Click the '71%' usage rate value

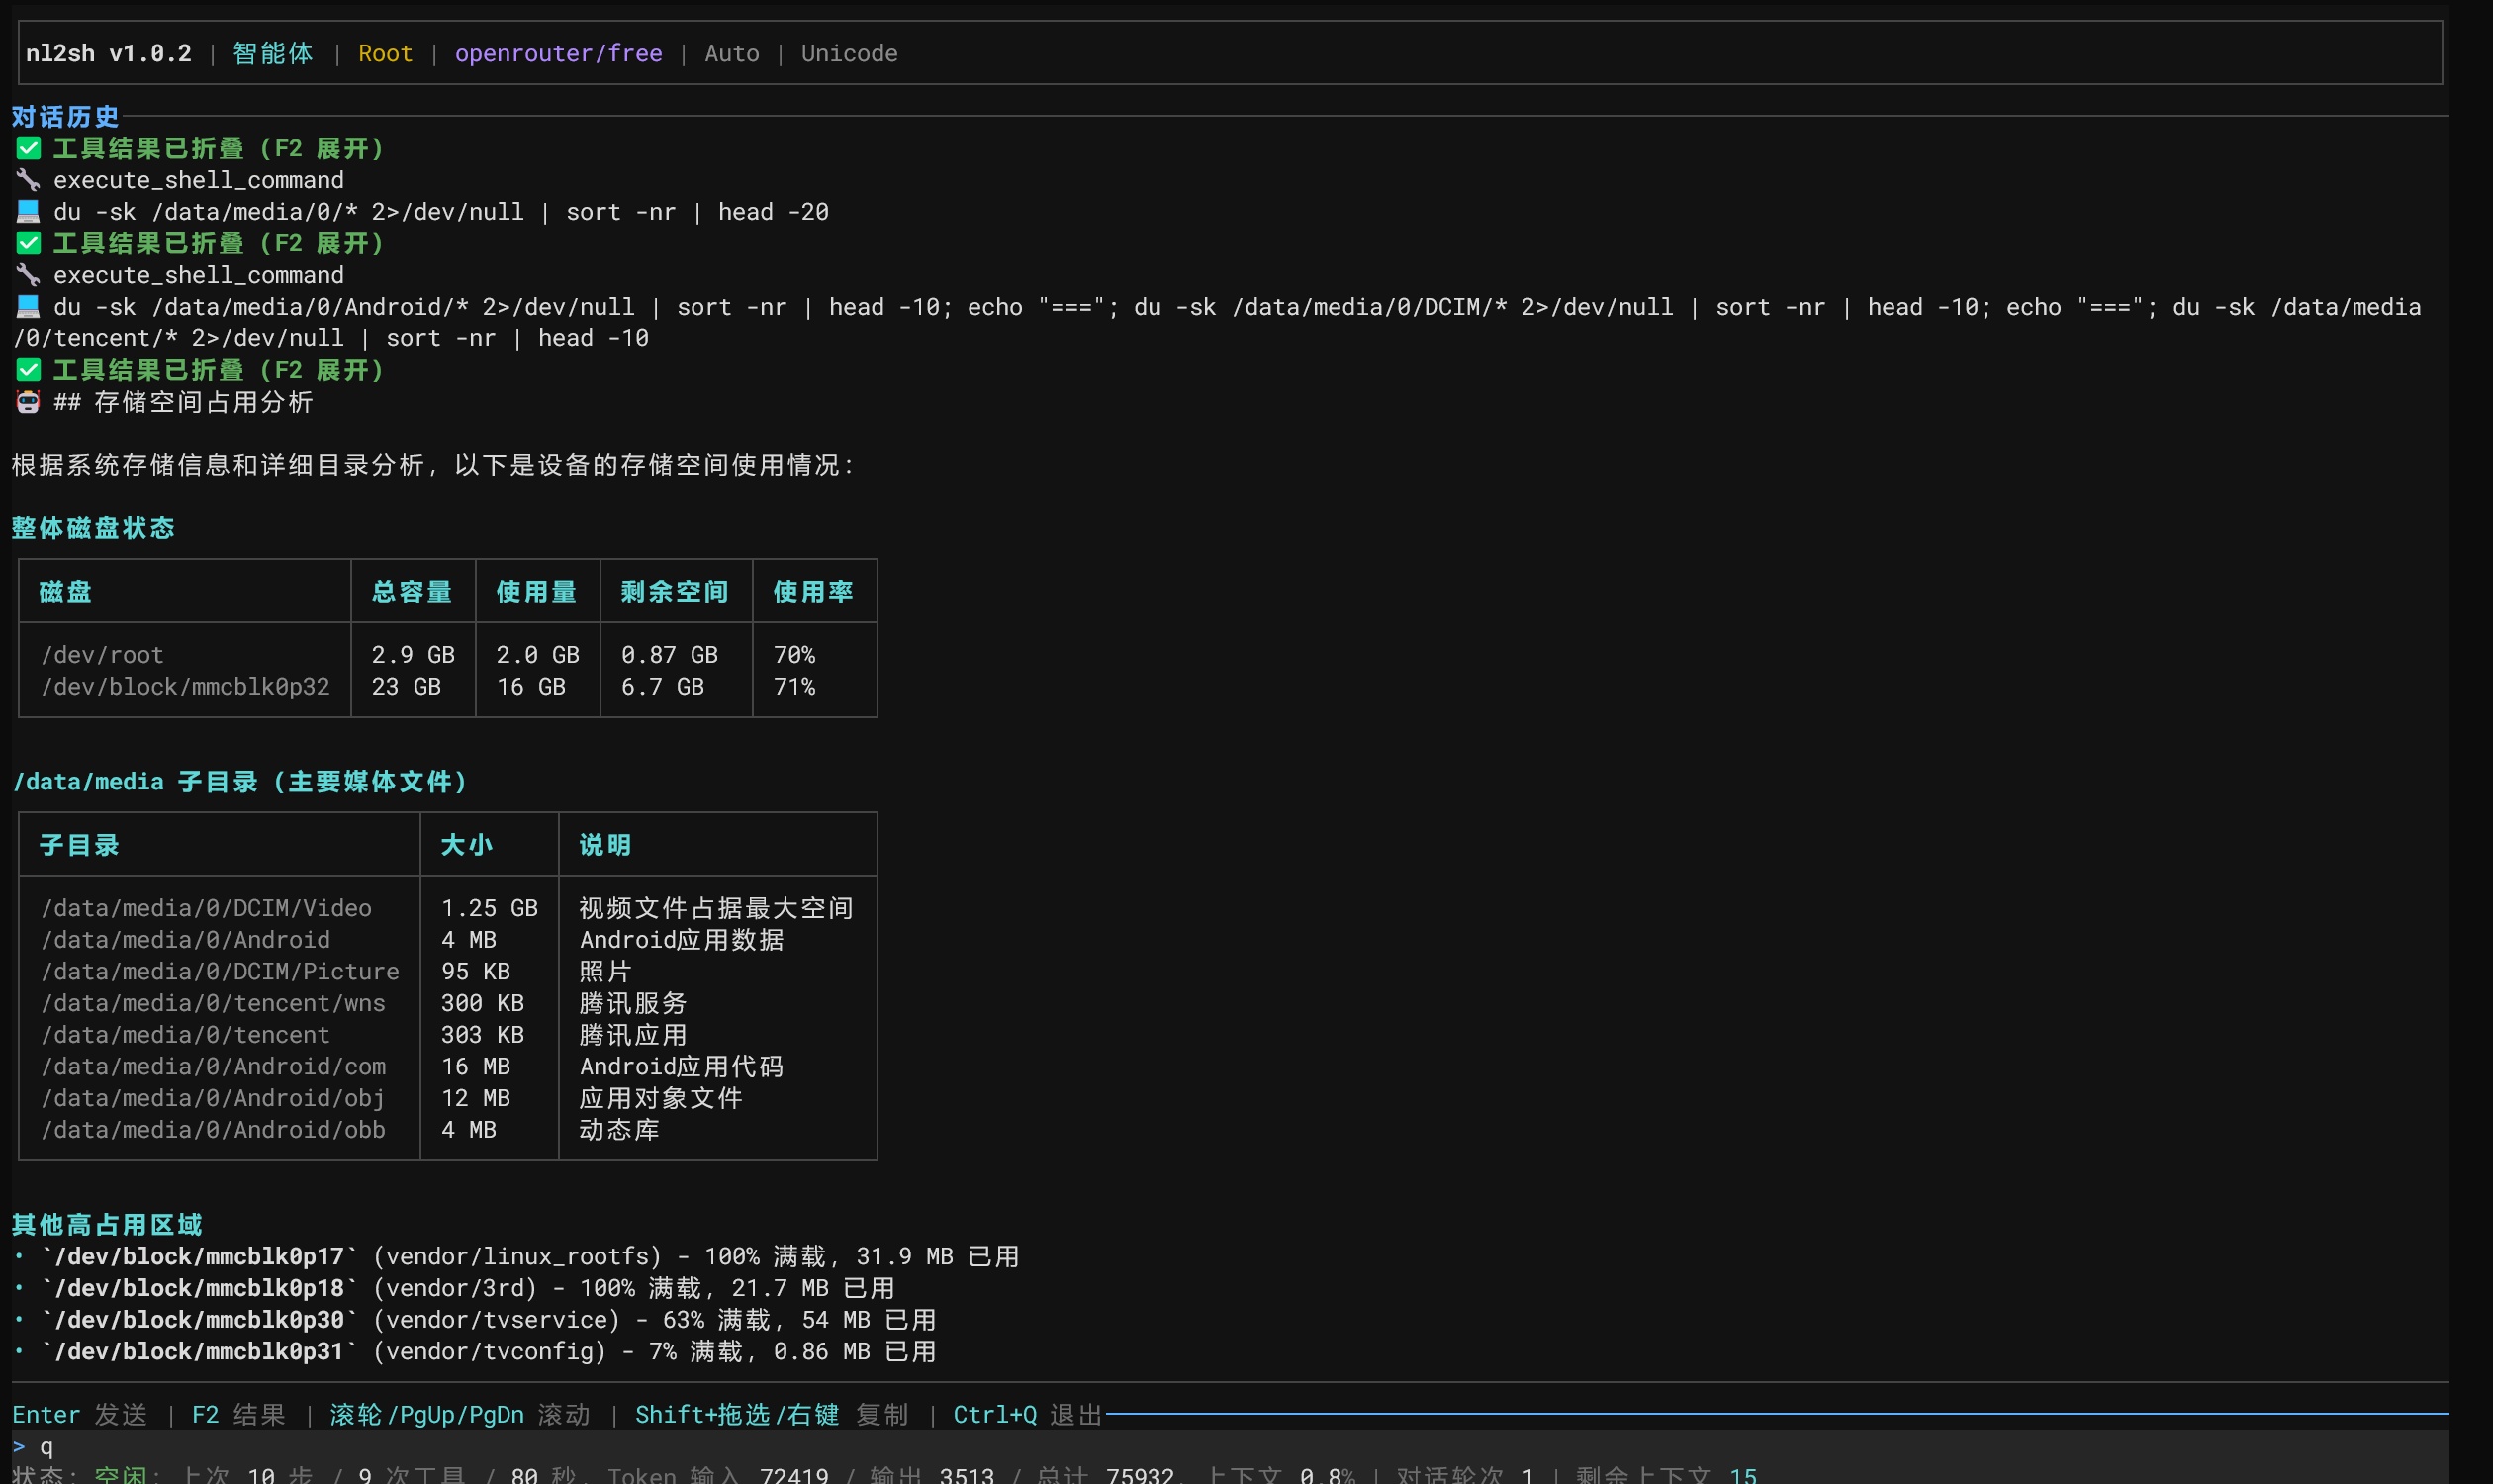pos(794,686)
